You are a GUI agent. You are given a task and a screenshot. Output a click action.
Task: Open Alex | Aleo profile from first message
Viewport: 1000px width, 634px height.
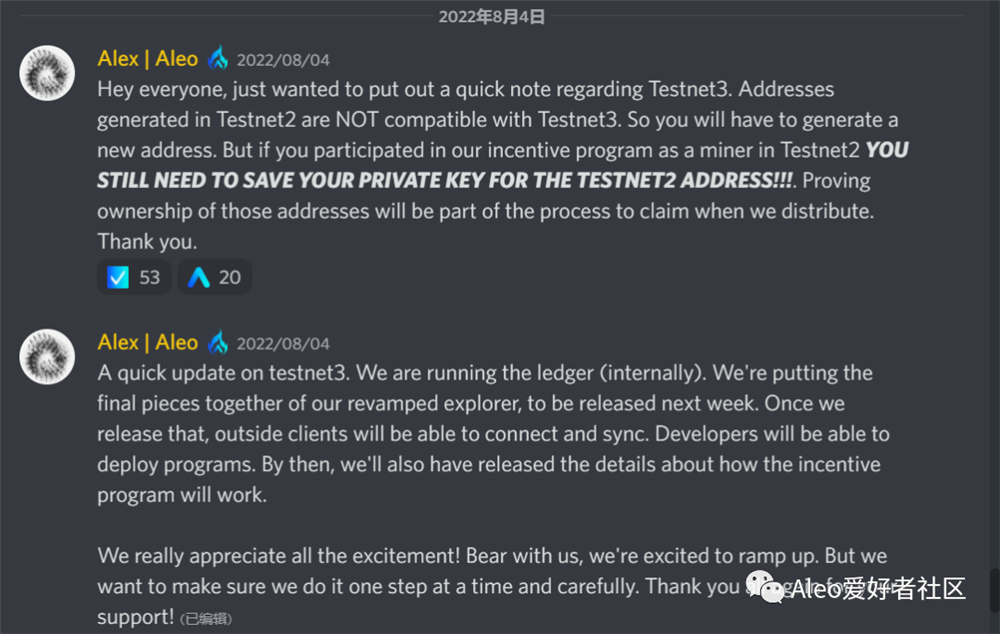pyautogui.click(x=147, y=59)
